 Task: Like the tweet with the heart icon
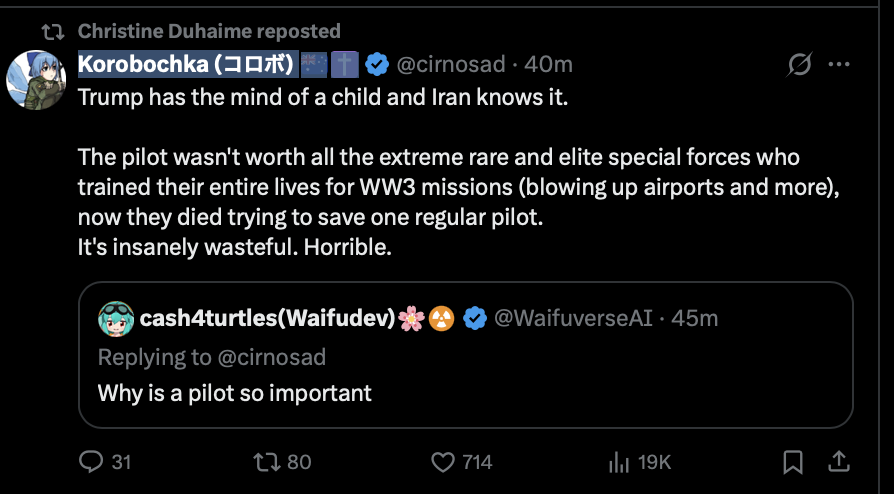[x=443, y=462]
